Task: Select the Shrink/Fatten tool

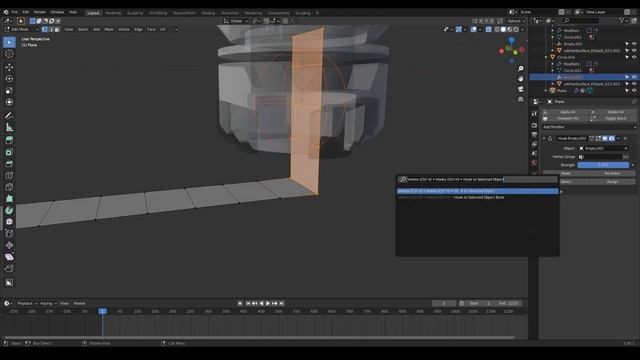Action: (x=9, y=245)
